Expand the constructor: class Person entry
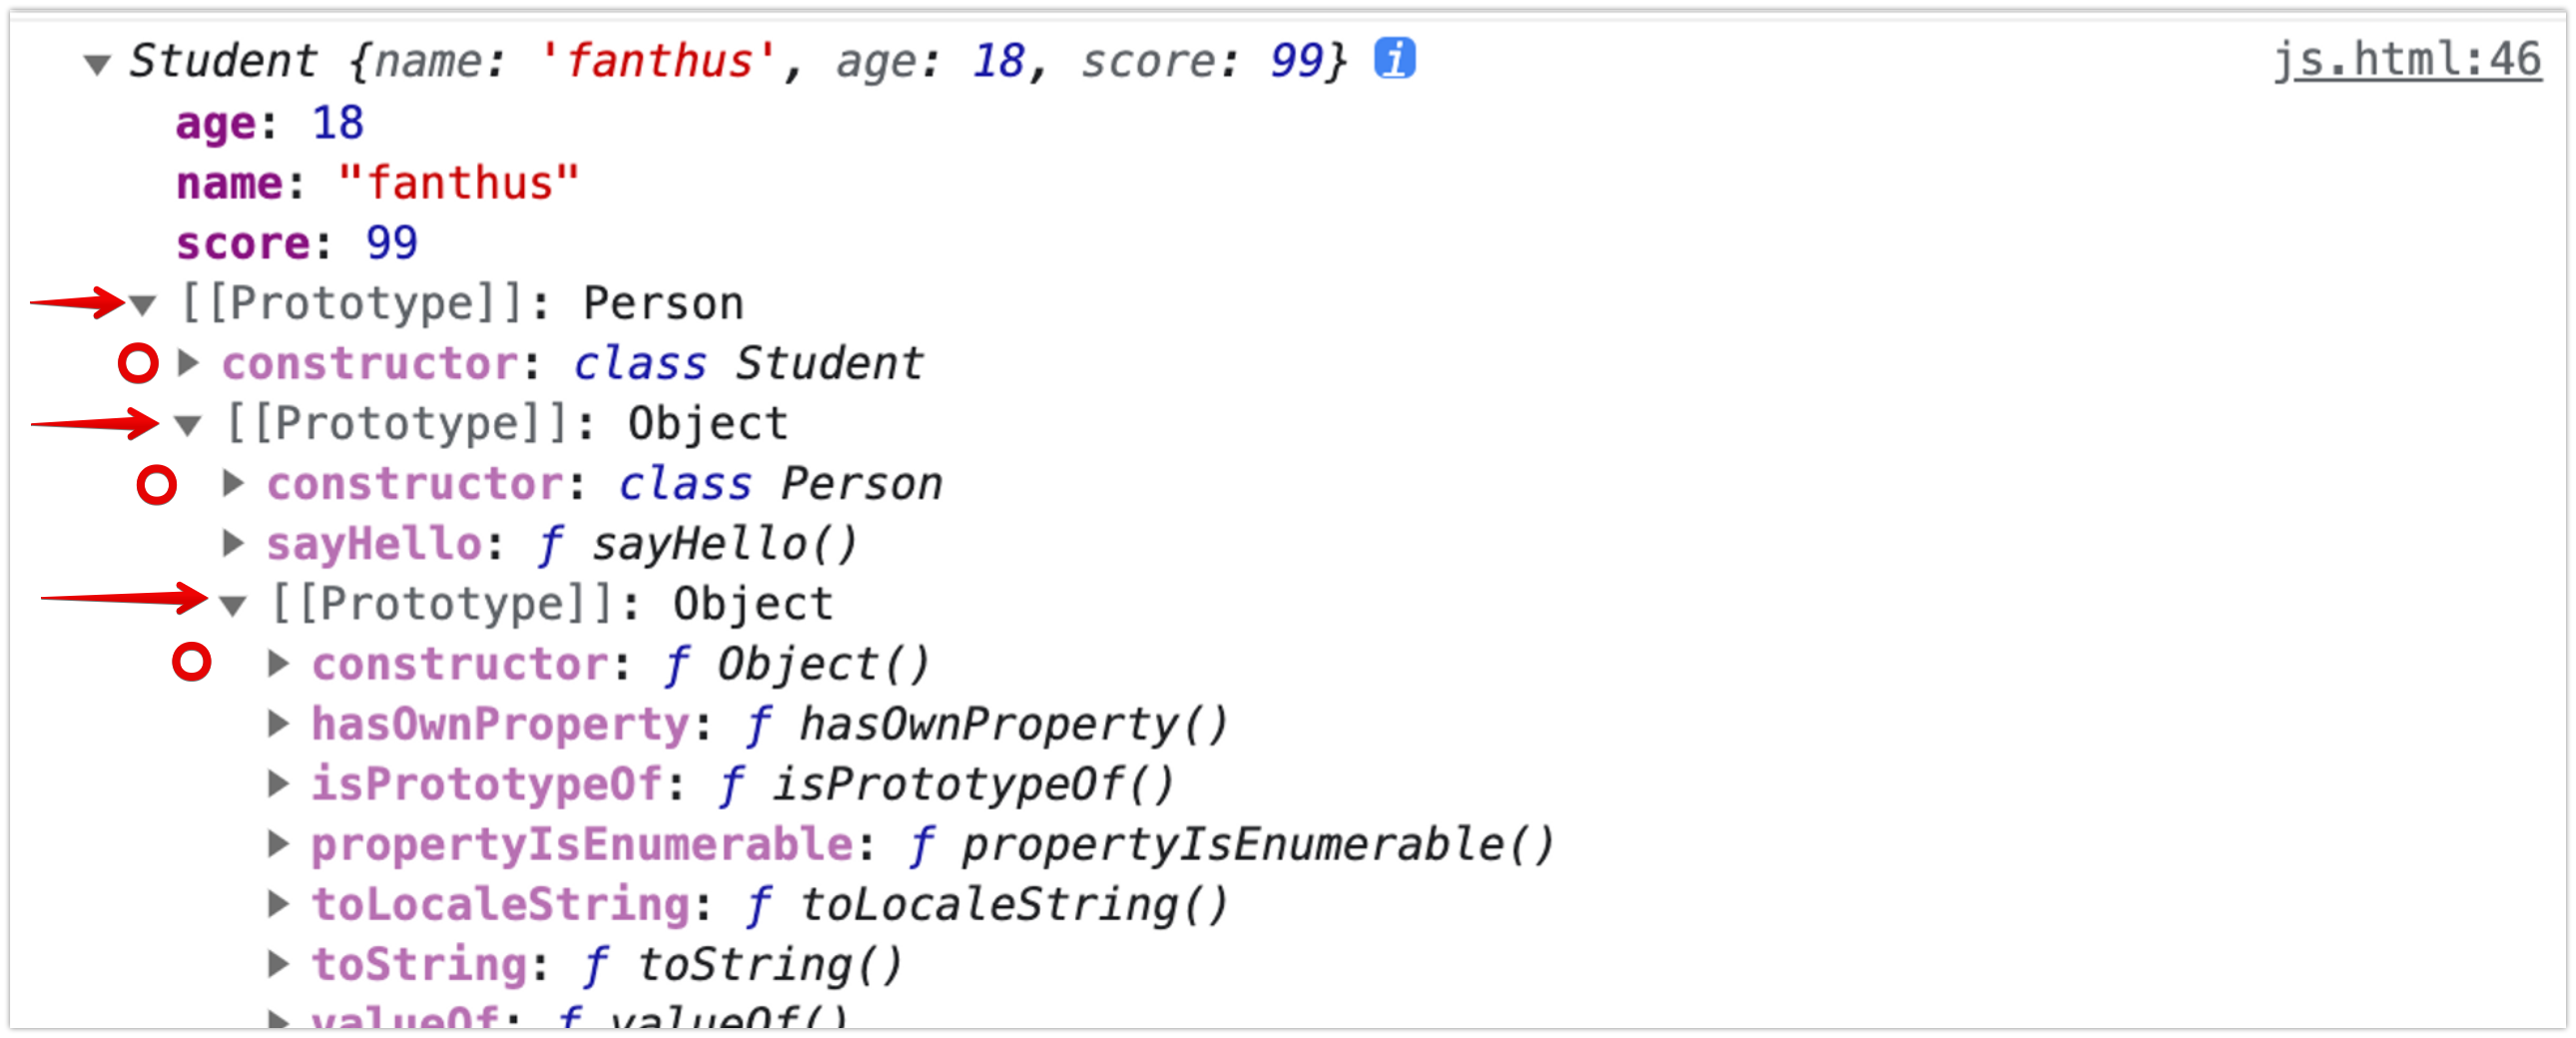This screenshot has height=1038, width=2576. [x=233, y=484]
